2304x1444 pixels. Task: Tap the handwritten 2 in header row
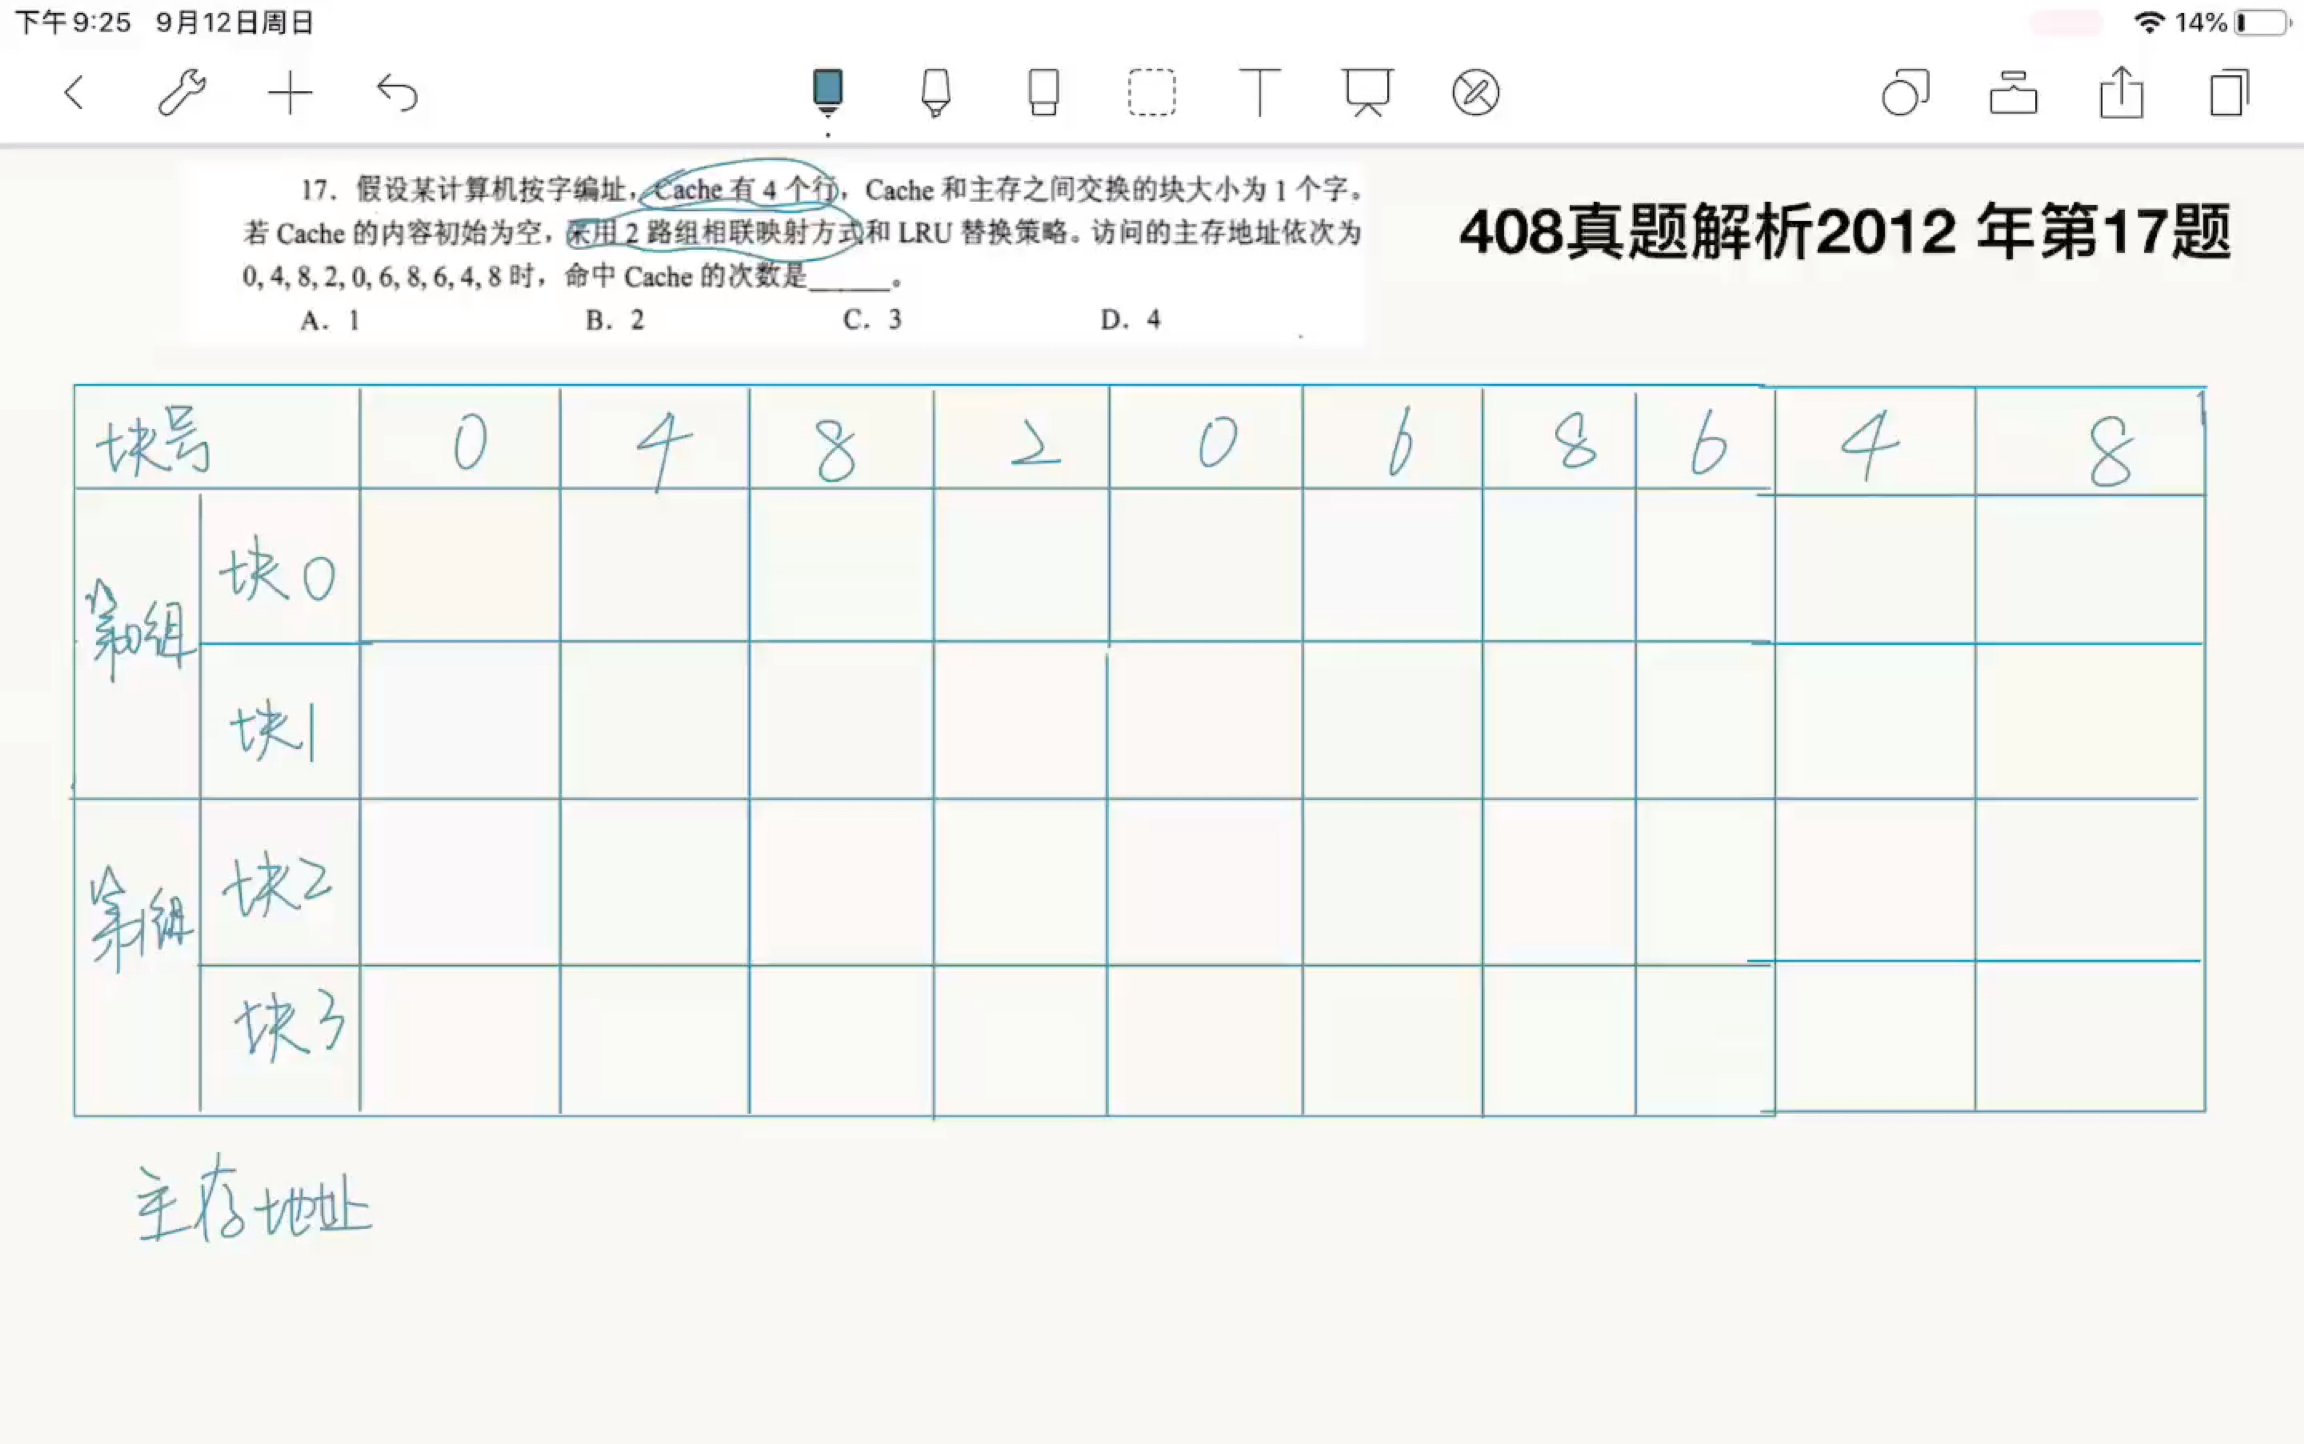(x=1035, y=444)
